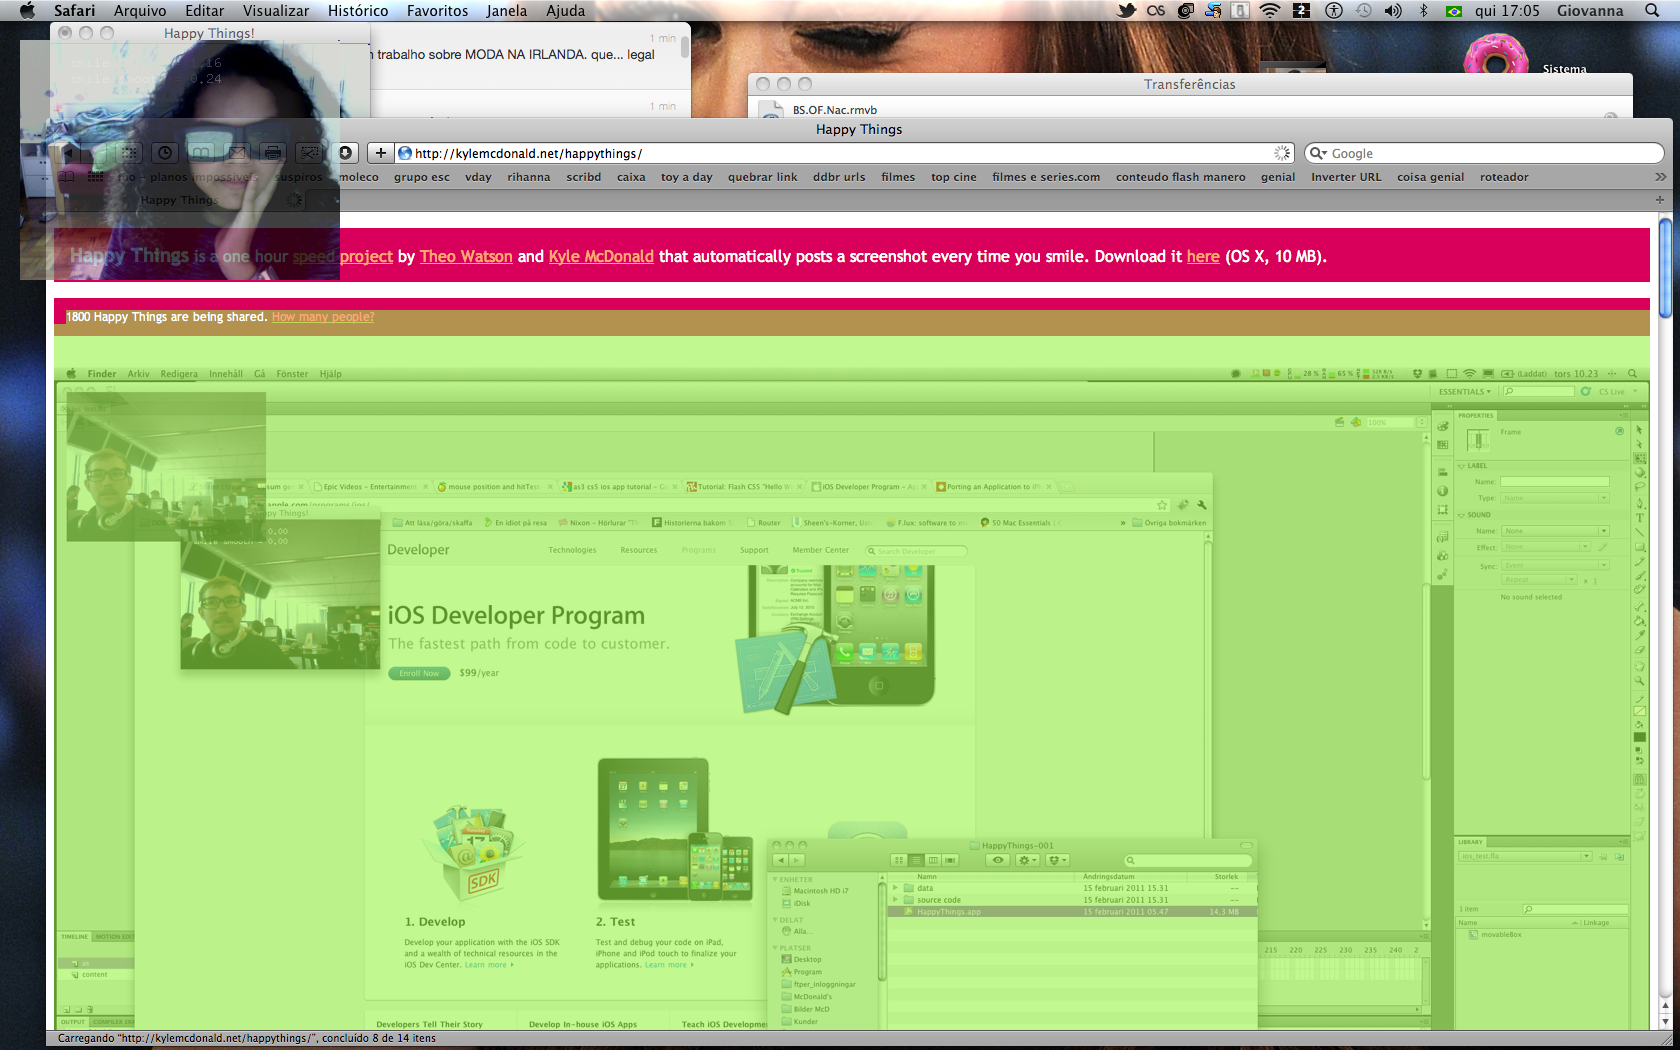Open the moleco bookmark

tap(359, 177)
